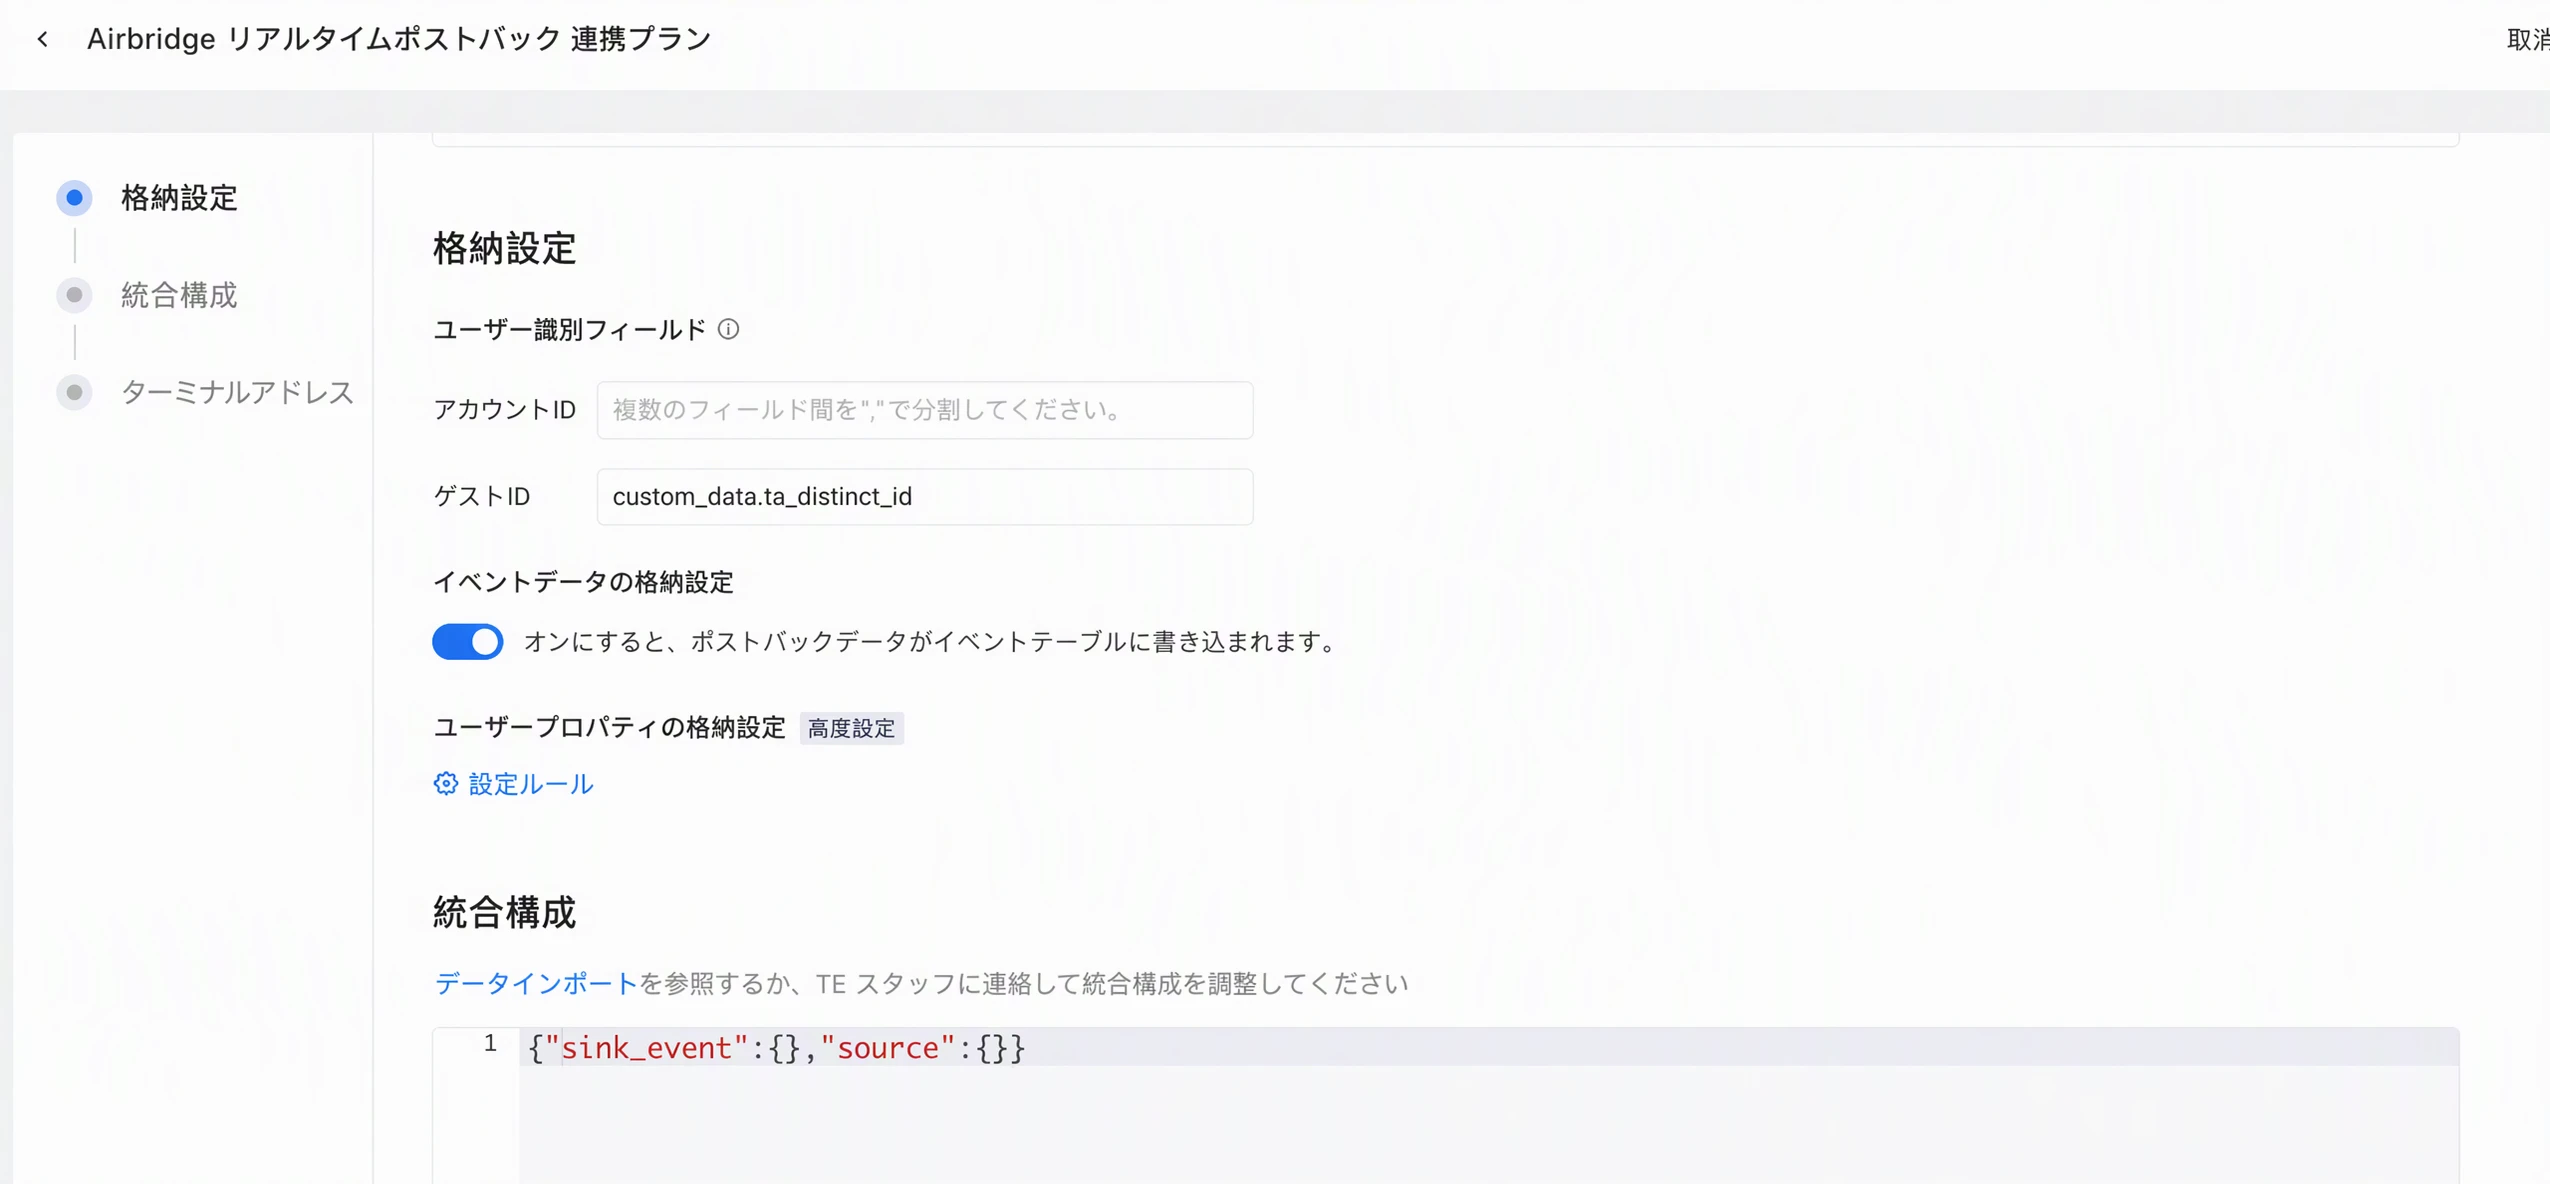Click inside the JSON code editor line
The image size is (2550, 1184).
pyautogui.click(x=1488, y=1047)
